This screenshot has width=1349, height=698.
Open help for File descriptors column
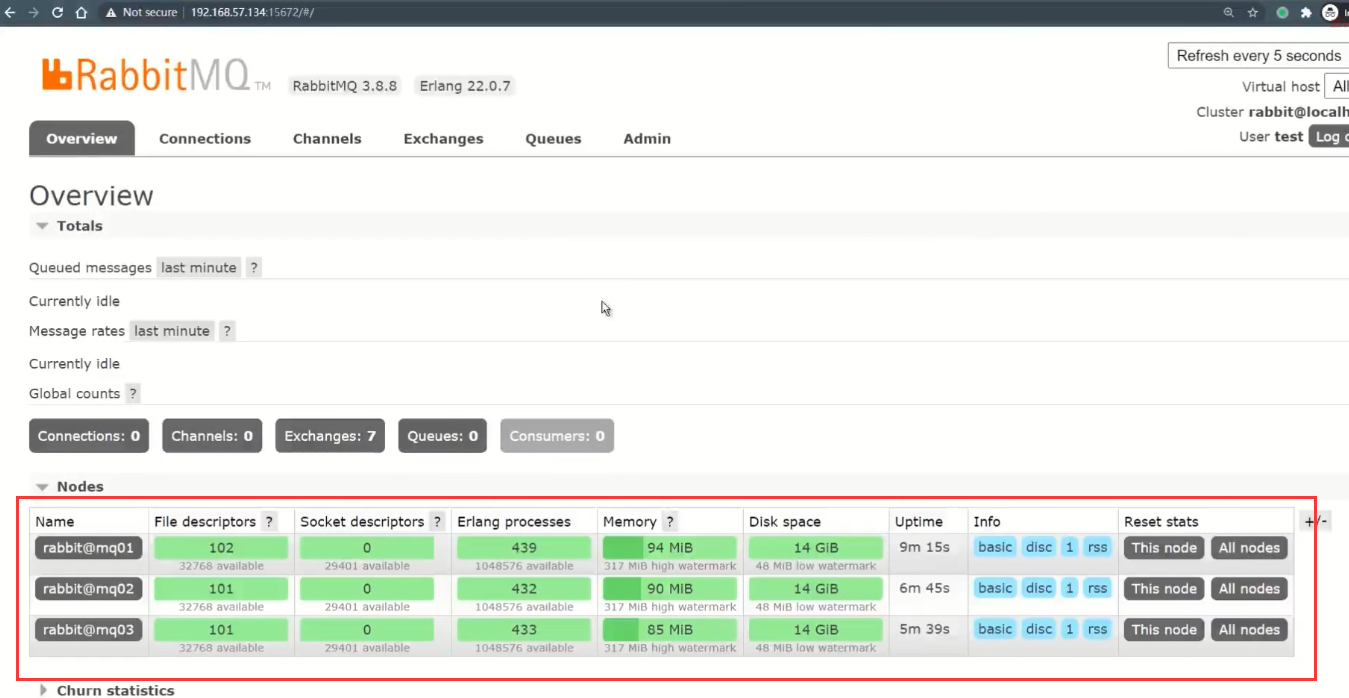coord(269,522)
